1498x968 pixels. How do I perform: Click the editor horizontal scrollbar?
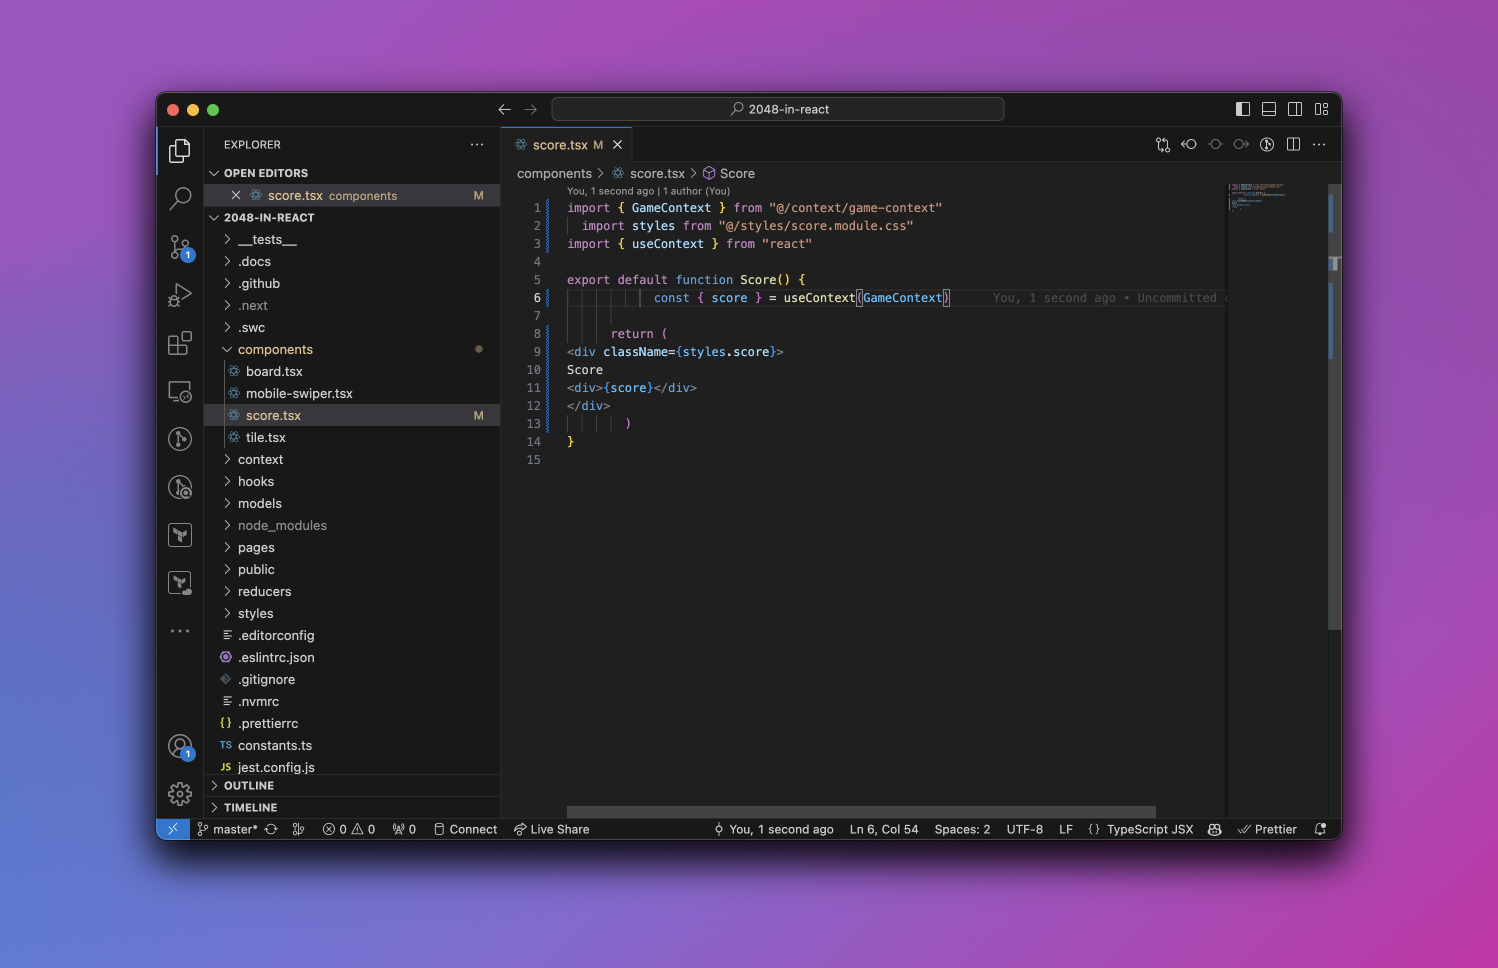861,812
